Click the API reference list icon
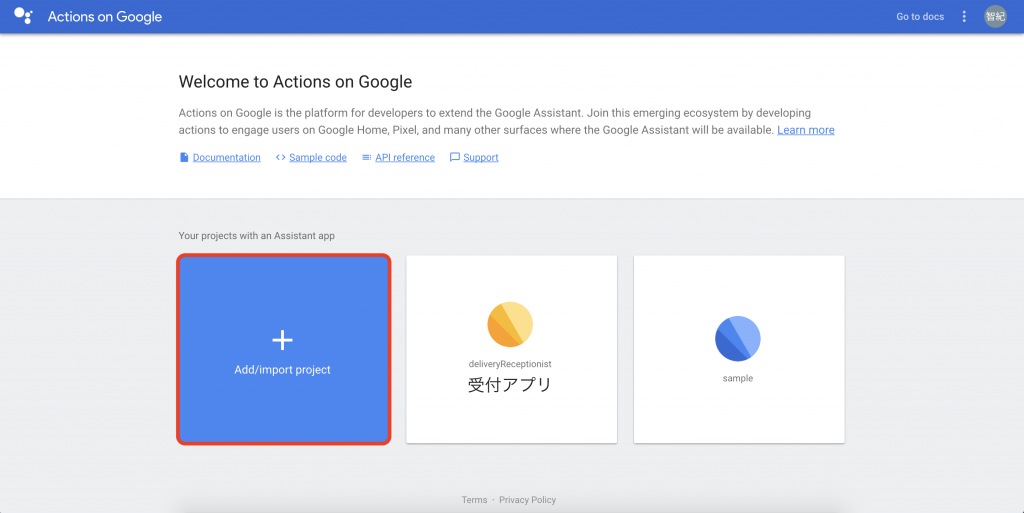Image resolution: width=1024 pixels, height=513 pixels. [366, 157]
